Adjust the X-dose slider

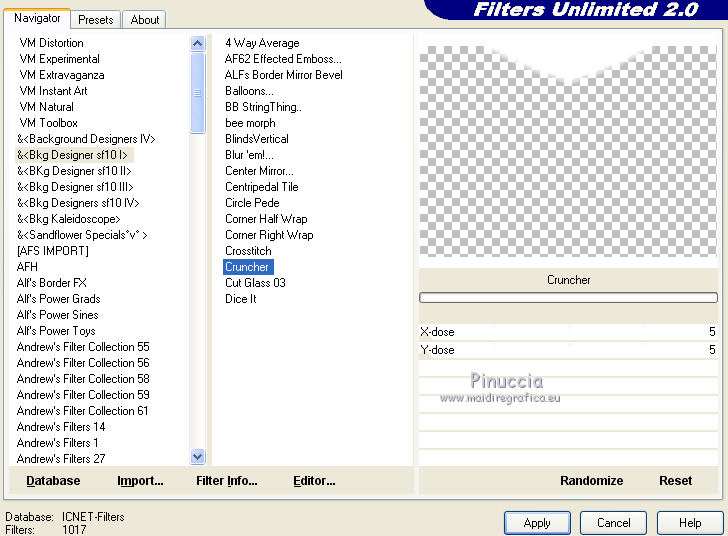point(568,332)
